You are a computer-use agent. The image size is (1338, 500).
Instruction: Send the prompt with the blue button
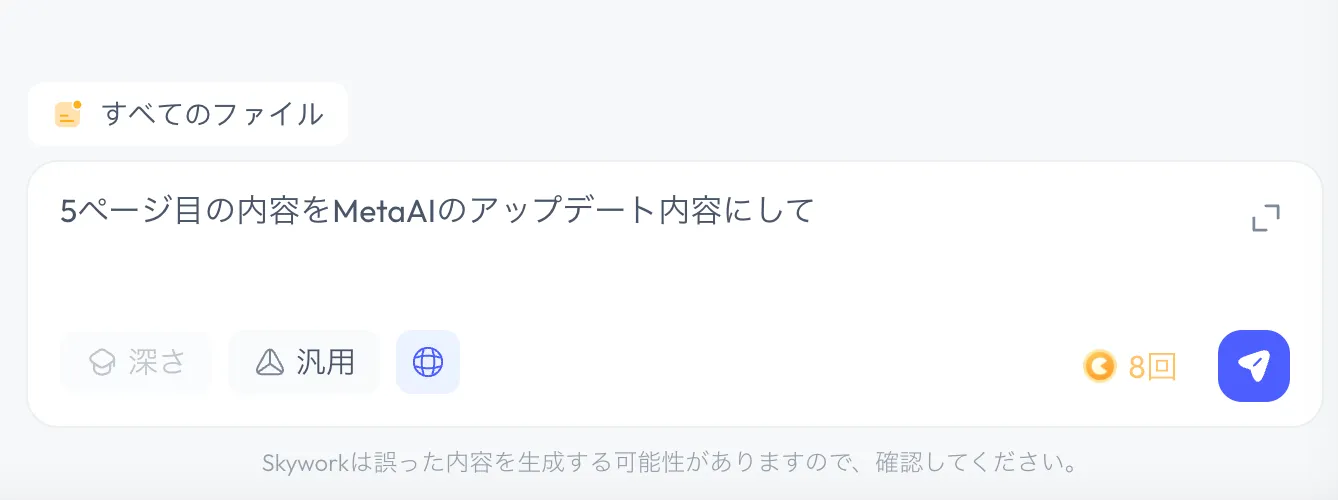(x=1254, y=366)
